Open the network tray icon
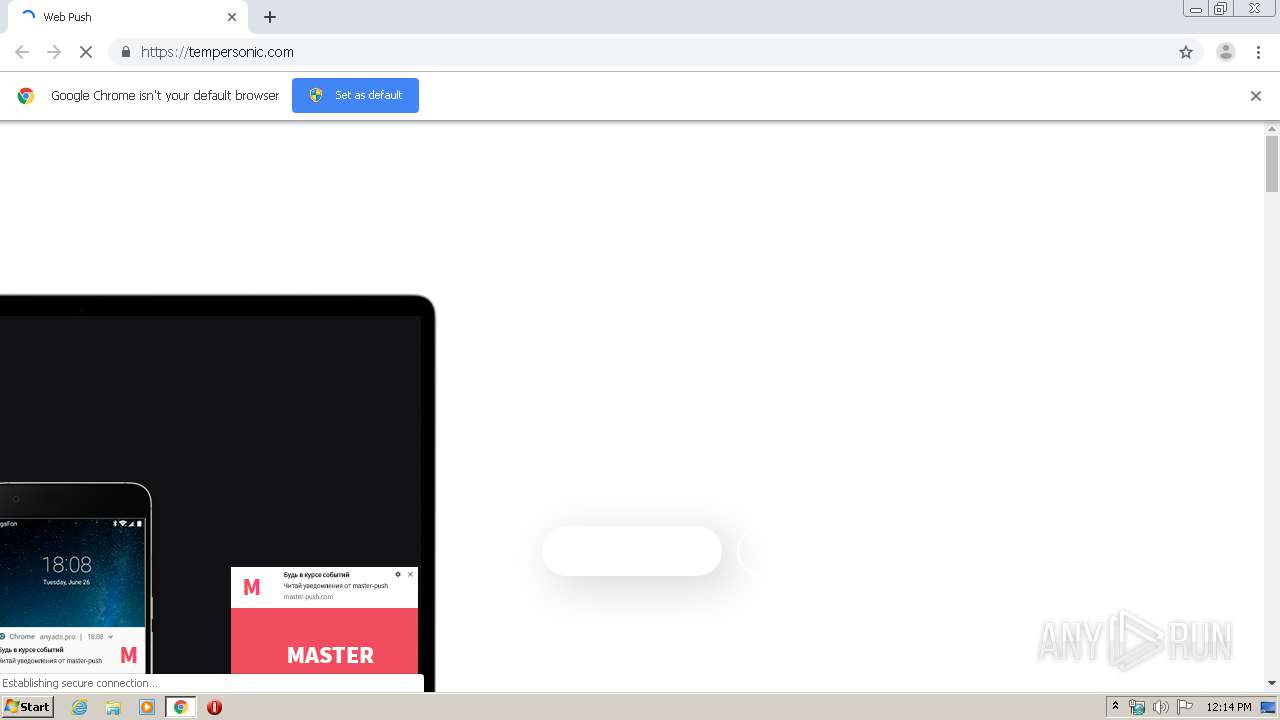 1137,707
